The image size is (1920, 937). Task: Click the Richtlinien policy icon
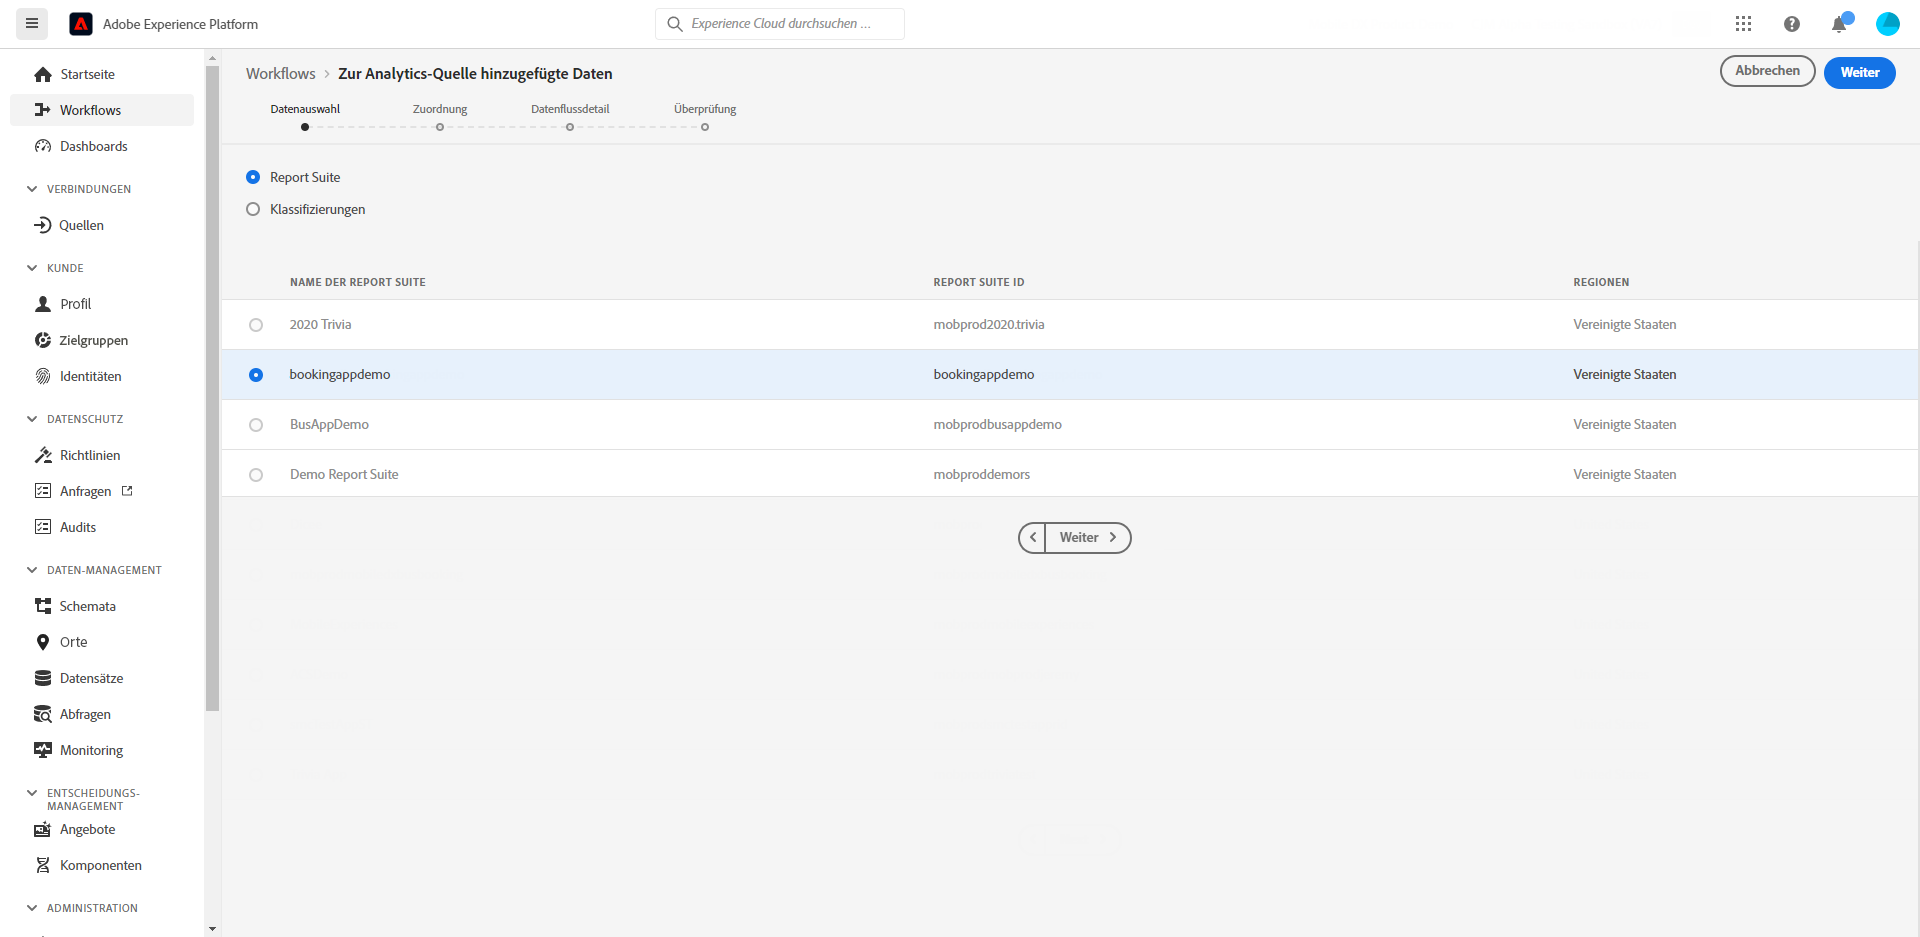coord(43,455)
